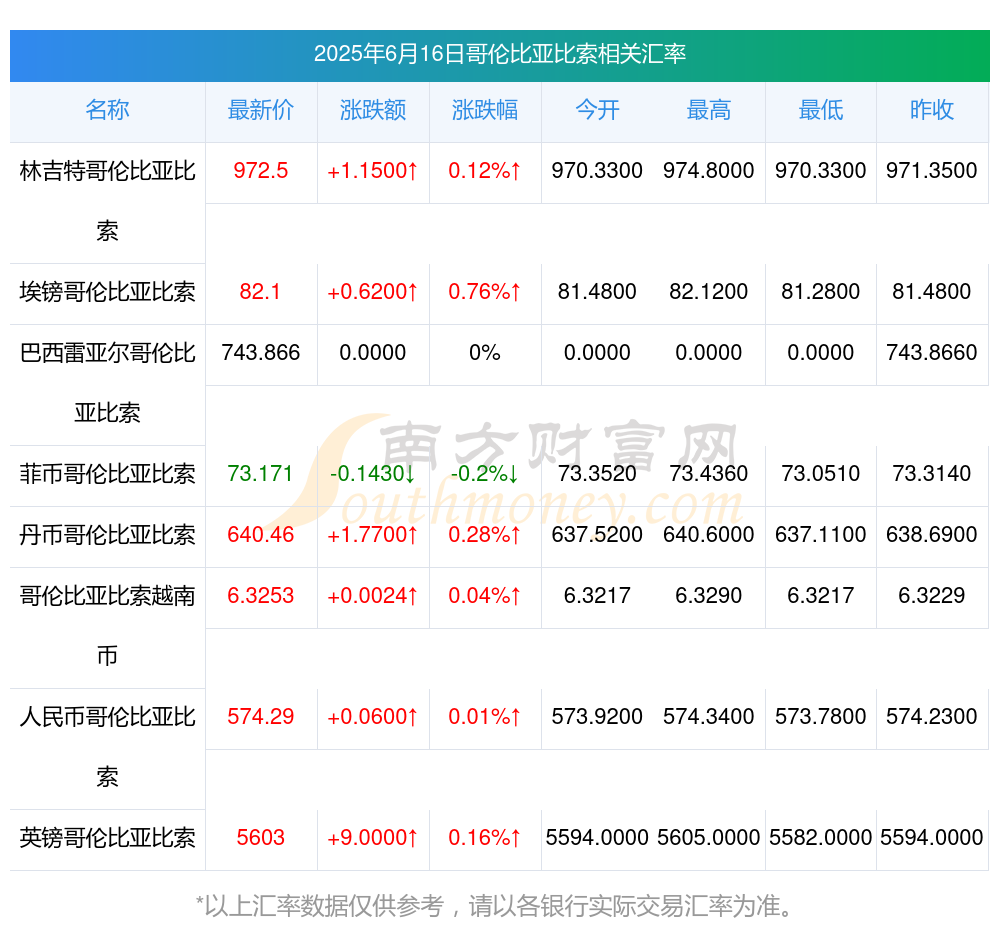Click the latest price '6.3253'
The image size is (1000, 937).
pyautogui.click(x=261, y=595)
